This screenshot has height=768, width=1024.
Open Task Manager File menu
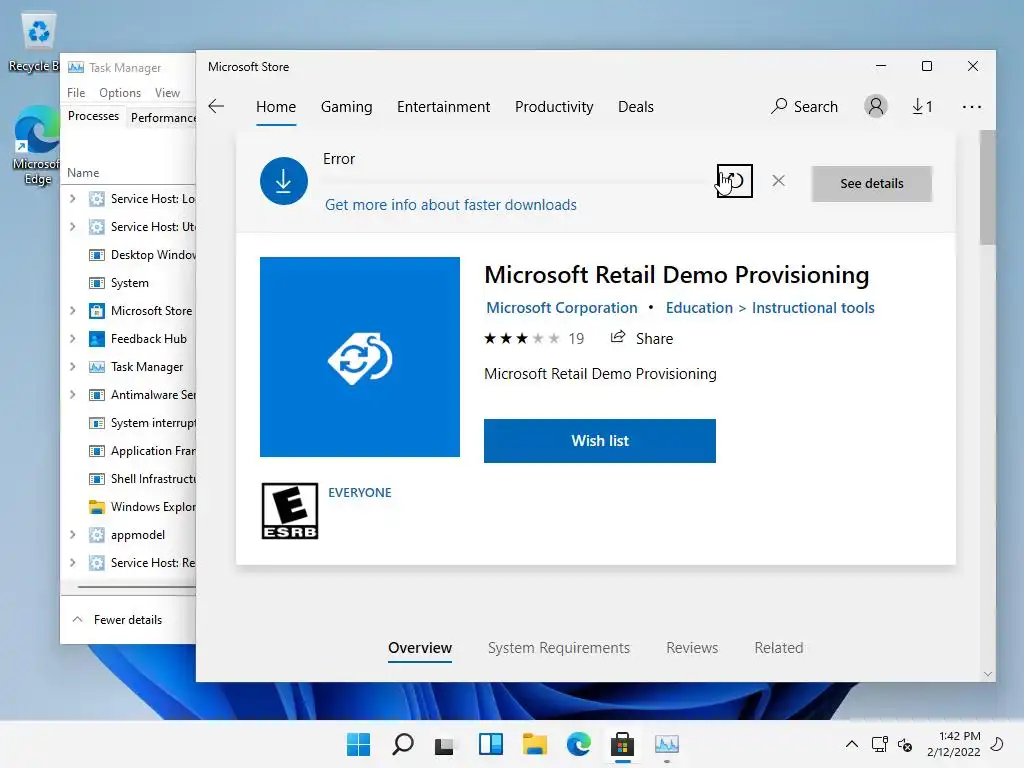point(76,93)
